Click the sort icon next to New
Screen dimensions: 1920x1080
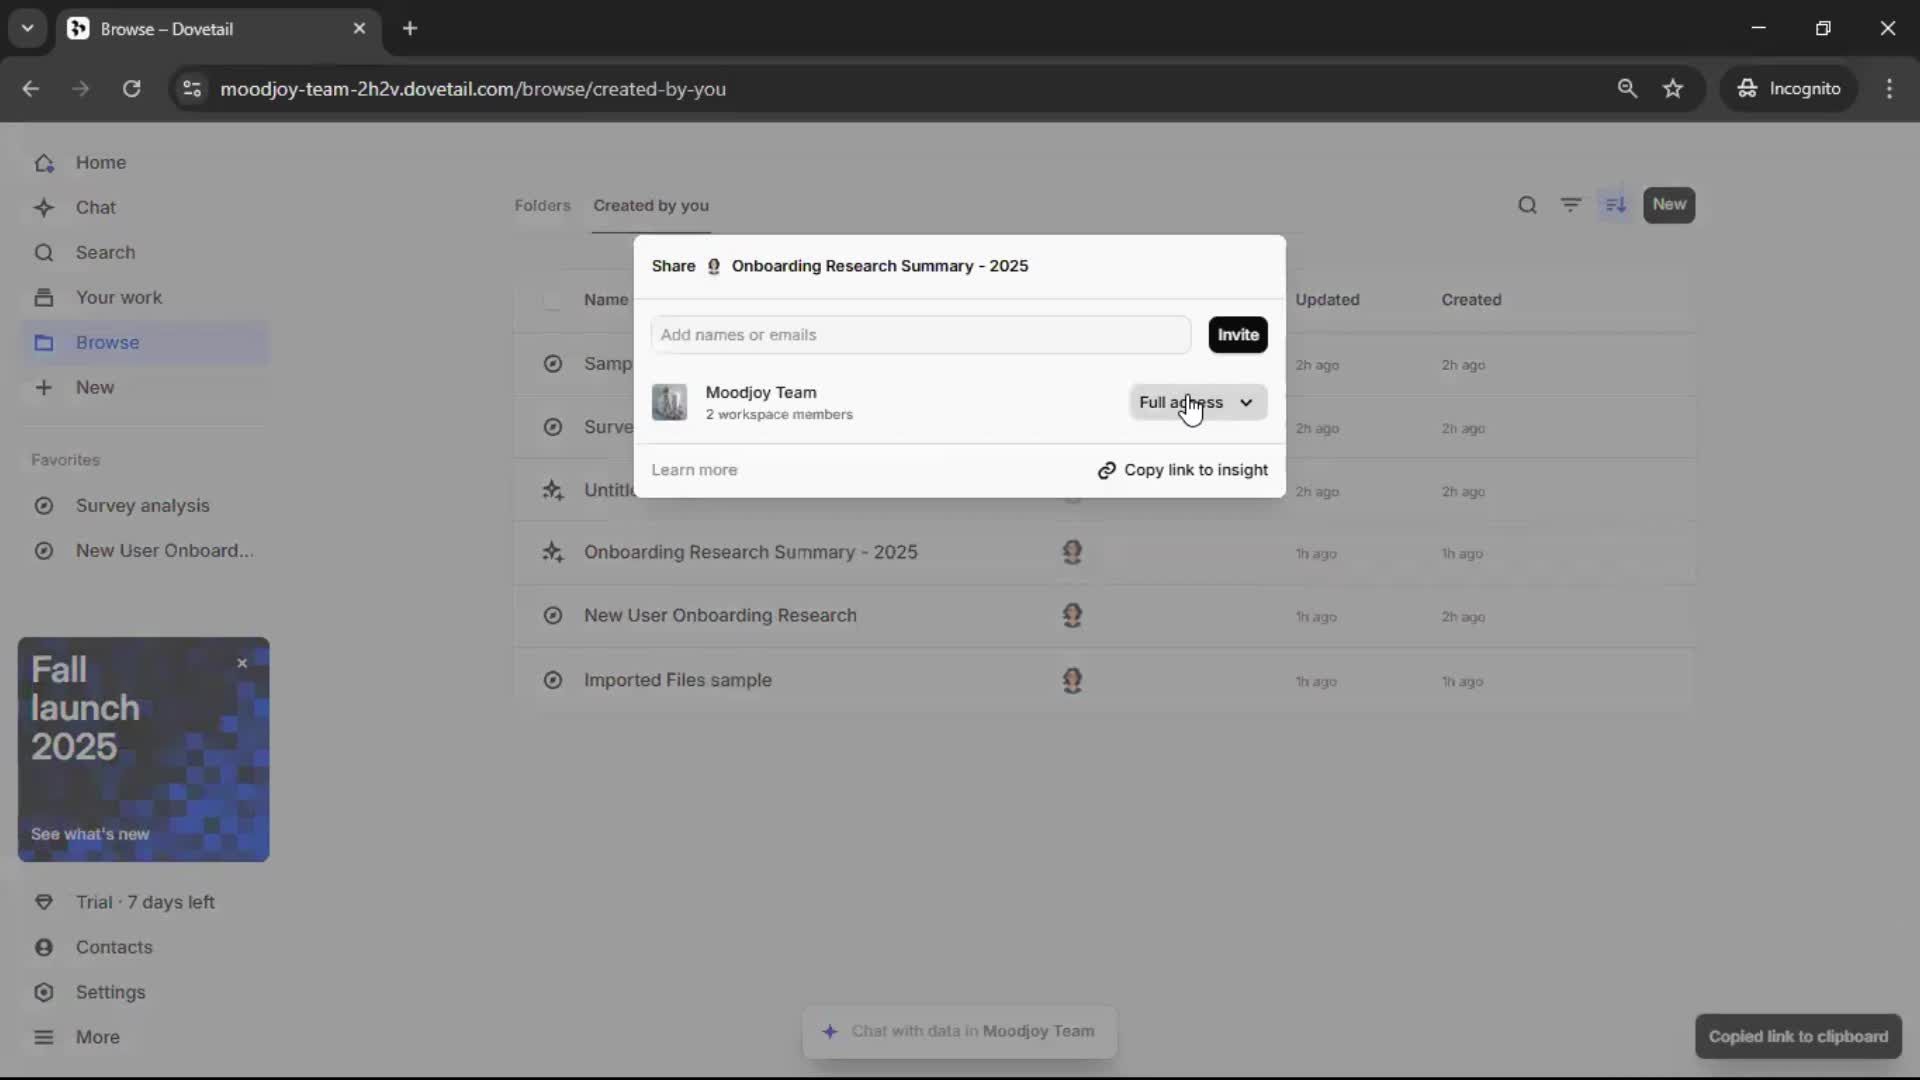coord(1615,205)
